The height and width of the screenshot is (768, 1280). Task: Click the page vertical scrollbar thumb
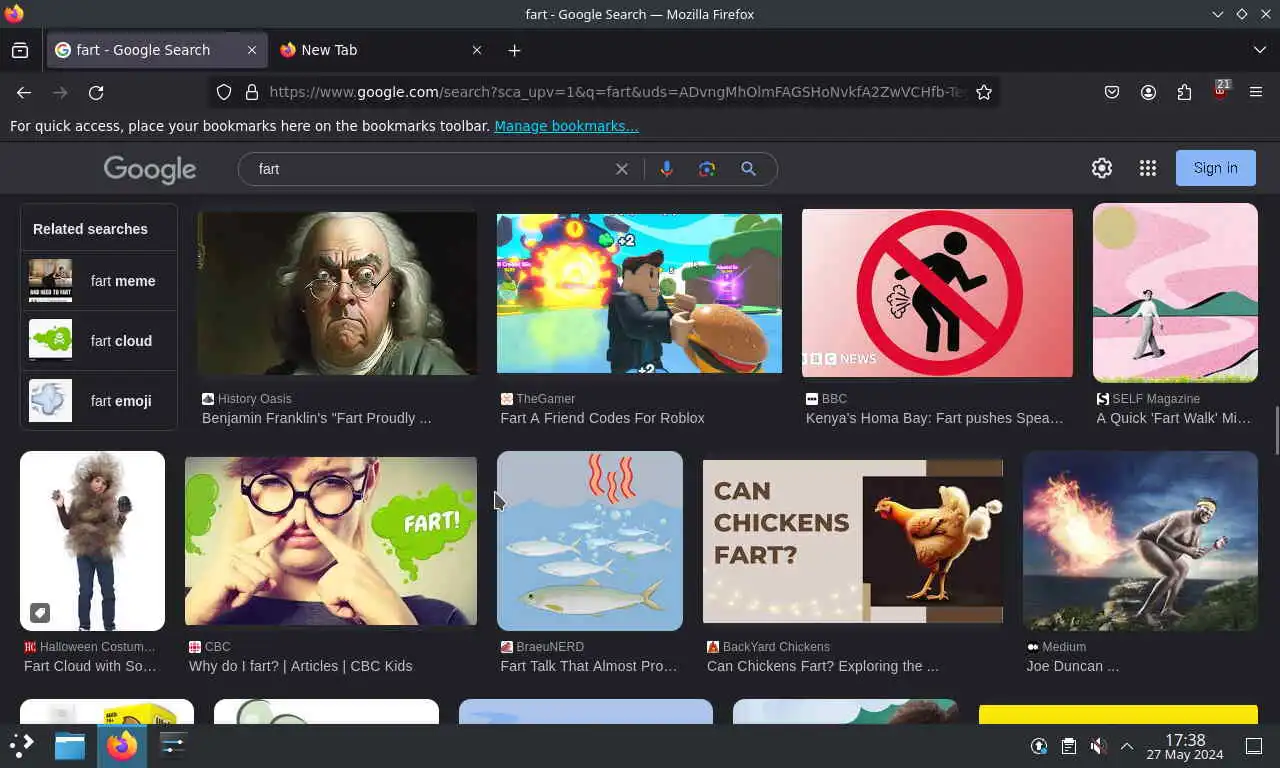click(x=1276, y=430)
